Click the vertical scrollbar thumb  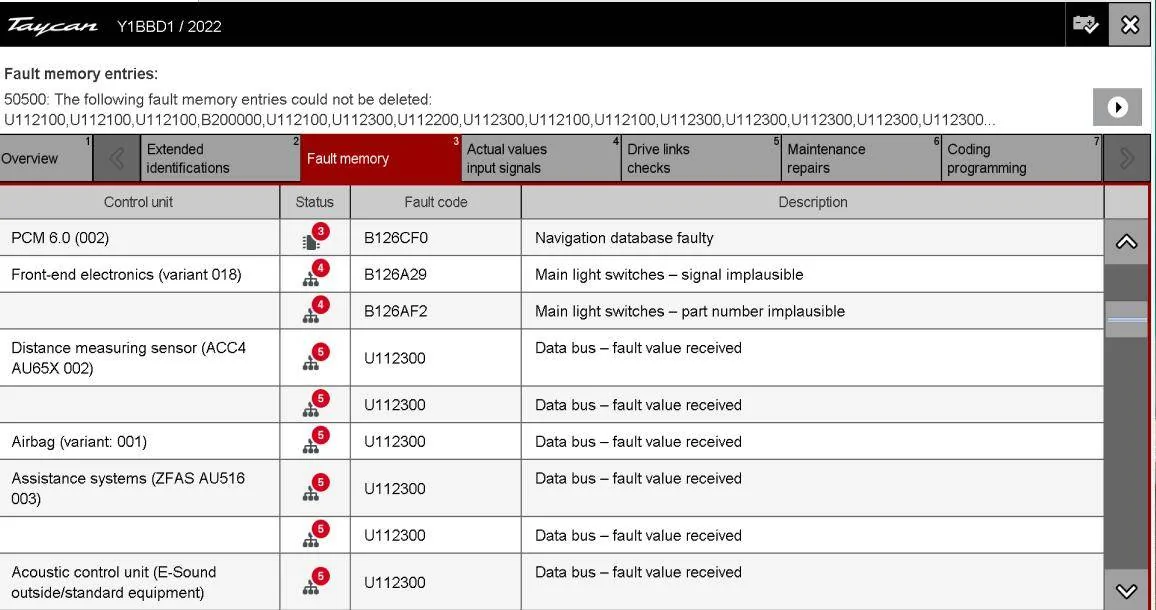[1126, 319]
